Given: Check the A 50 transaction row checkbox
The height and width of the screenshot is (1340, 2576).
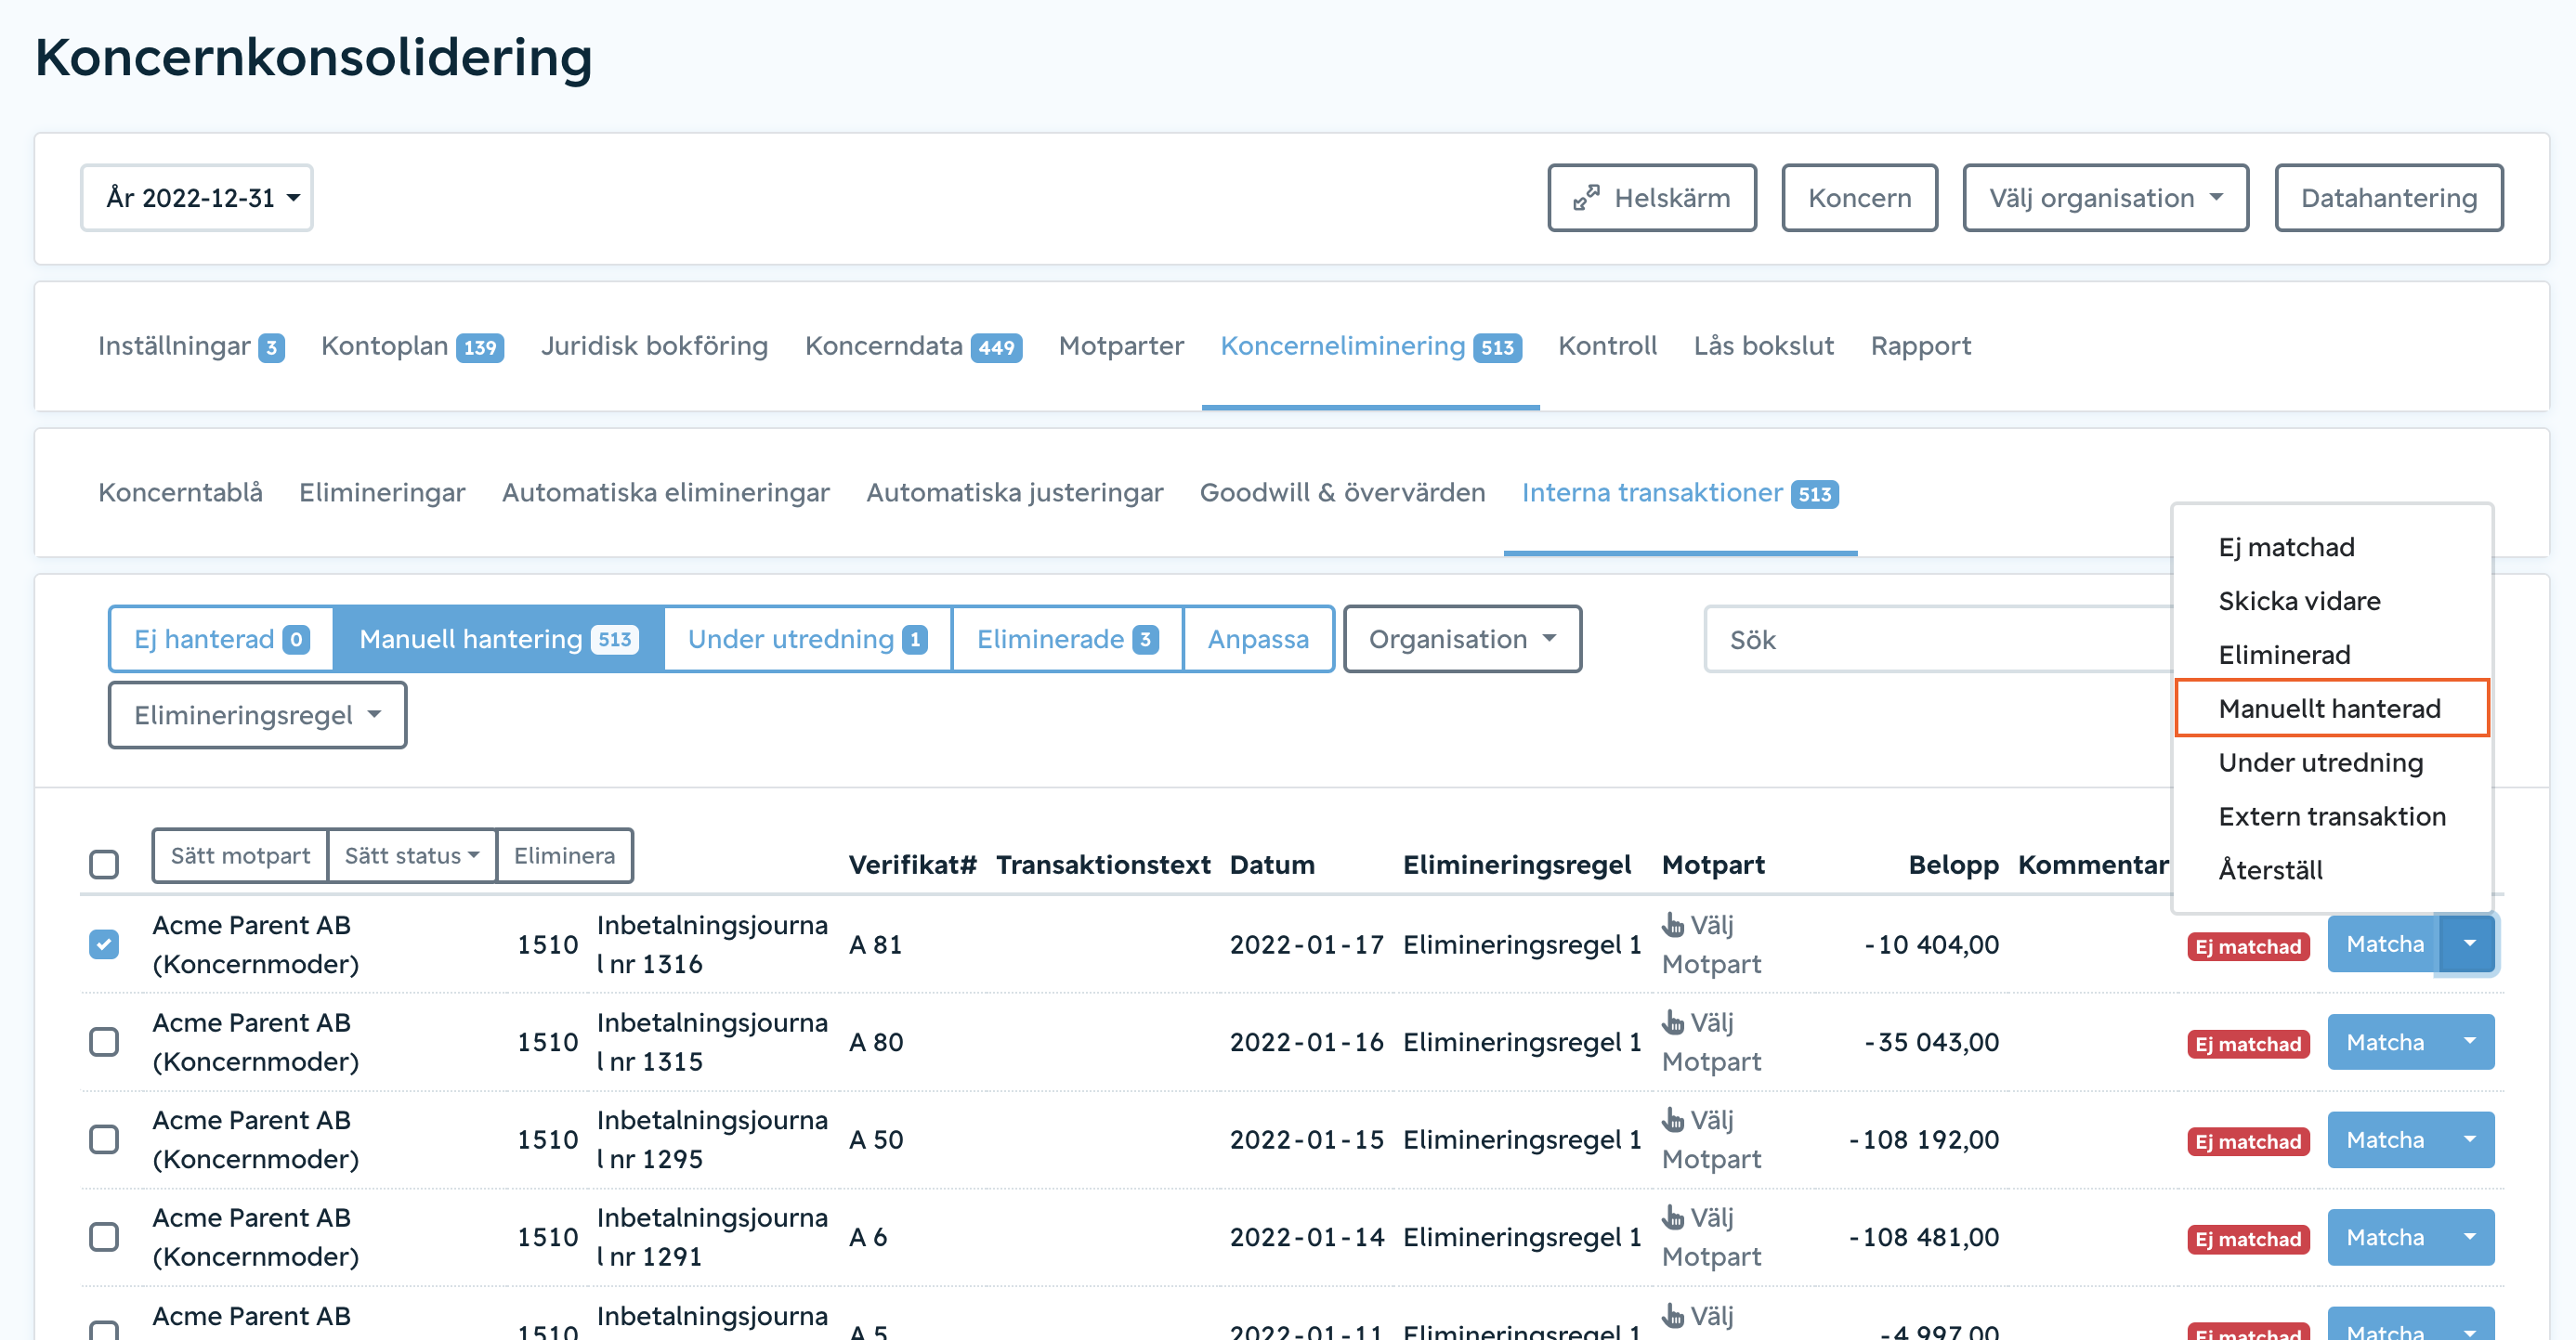Looking at the screenshot, I should coord(104,1140).
